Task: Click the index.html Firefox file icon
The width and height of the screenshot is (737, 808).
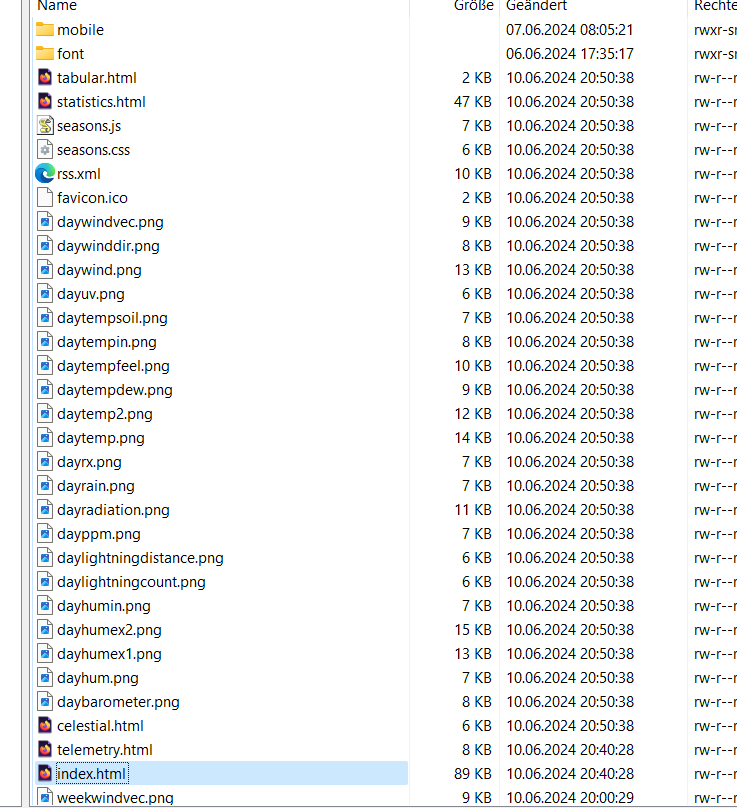Action: pos(45,774)
